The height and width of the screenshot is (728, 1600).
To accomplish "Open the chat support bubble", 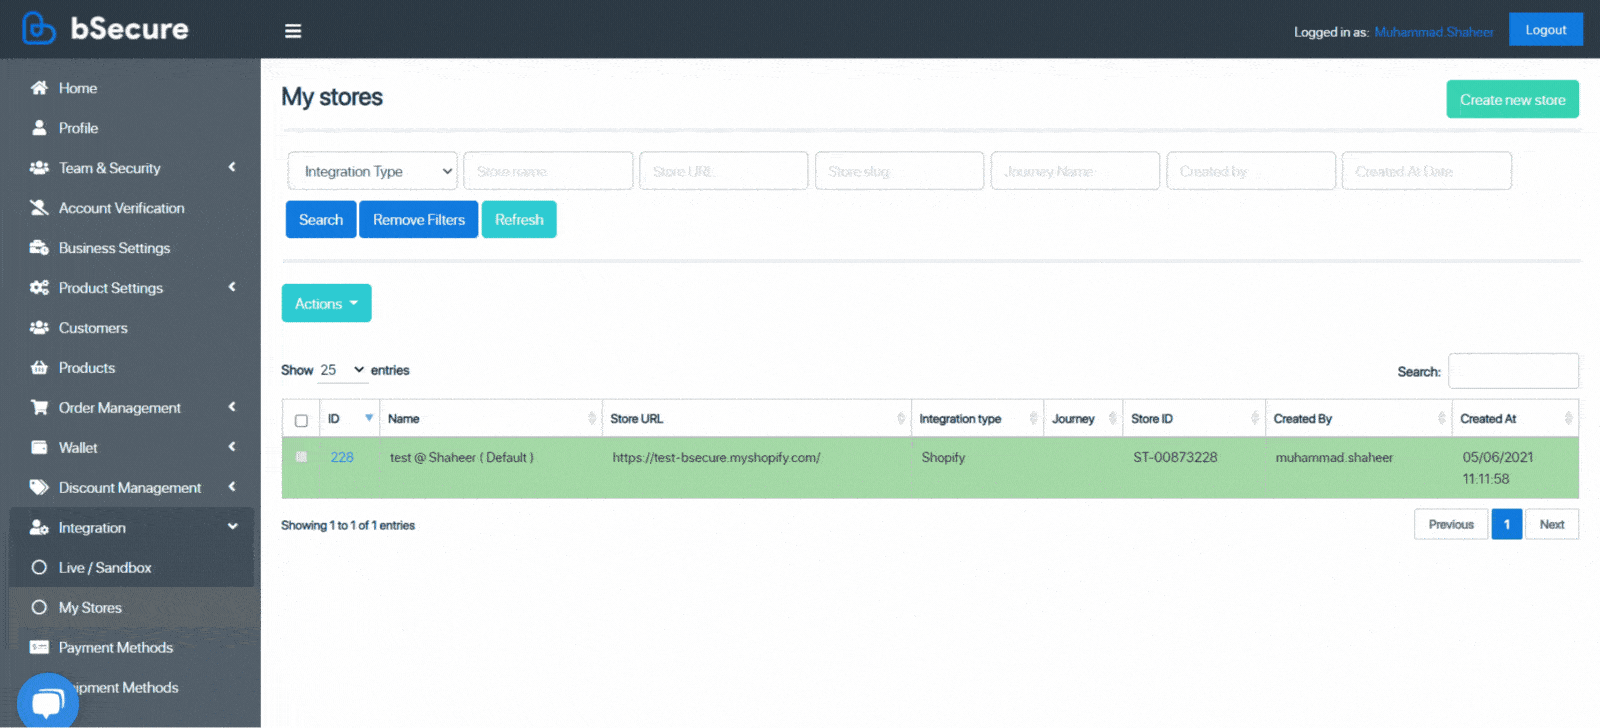I will (47, 701).
